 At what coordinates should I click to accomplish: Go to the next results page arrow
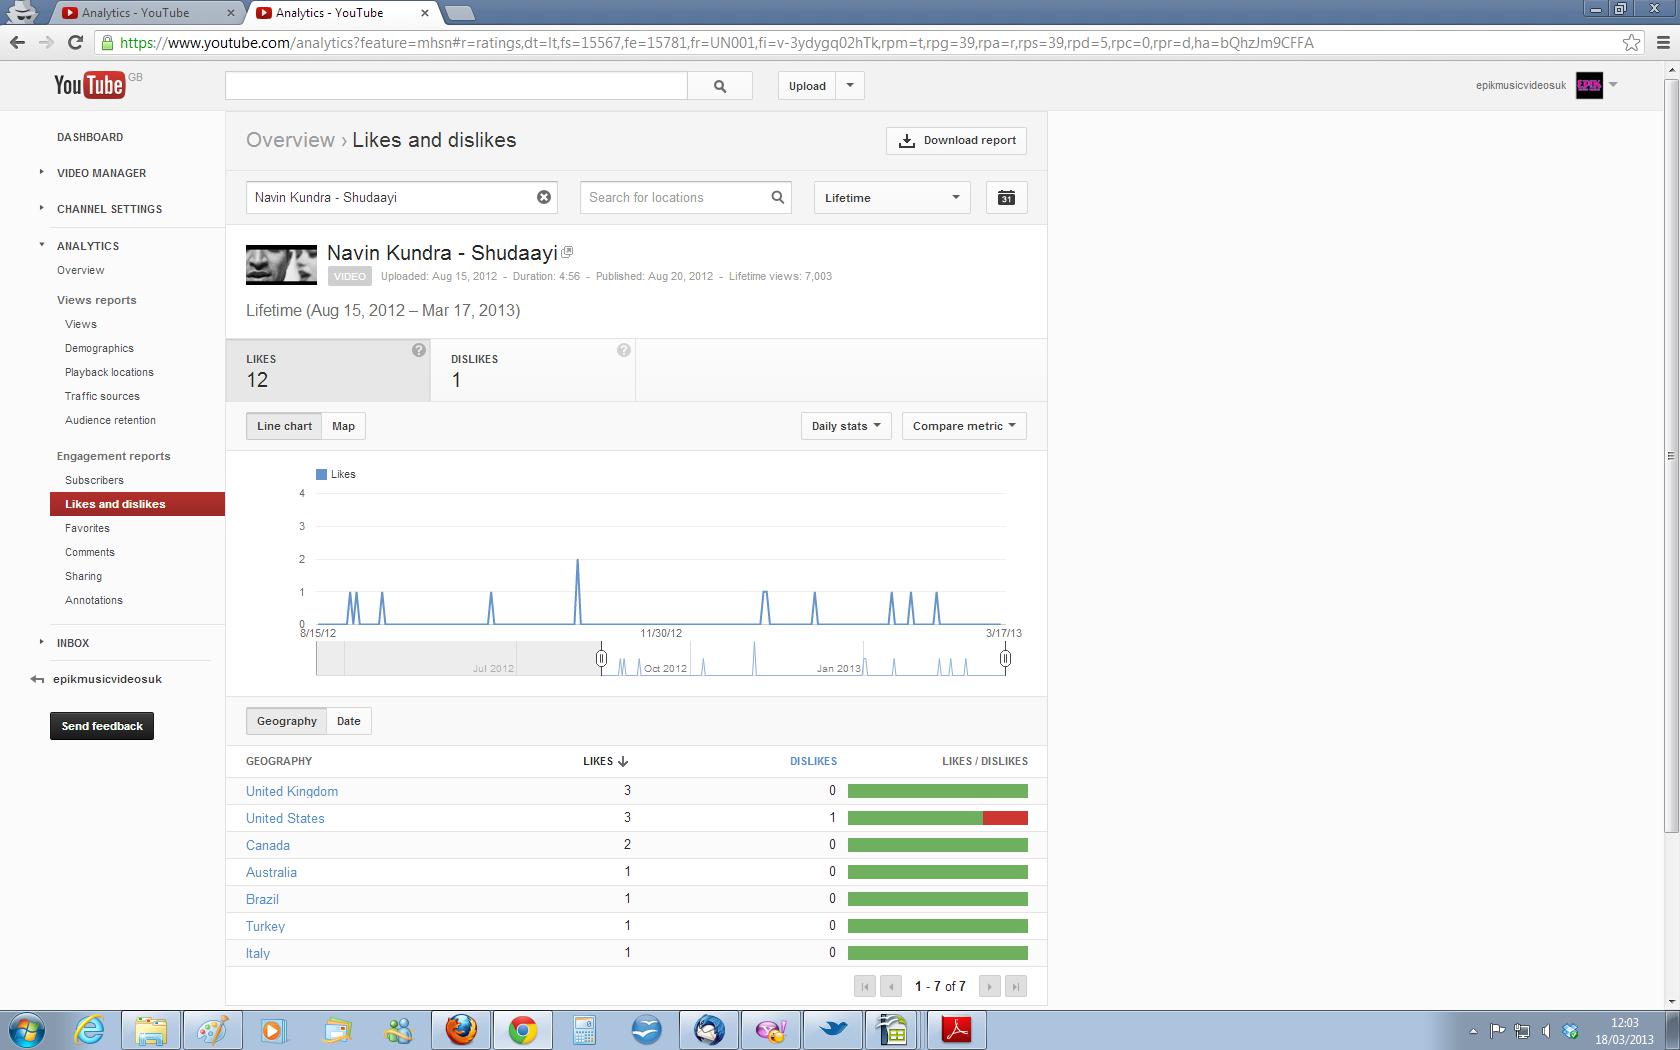coord(989,986)
